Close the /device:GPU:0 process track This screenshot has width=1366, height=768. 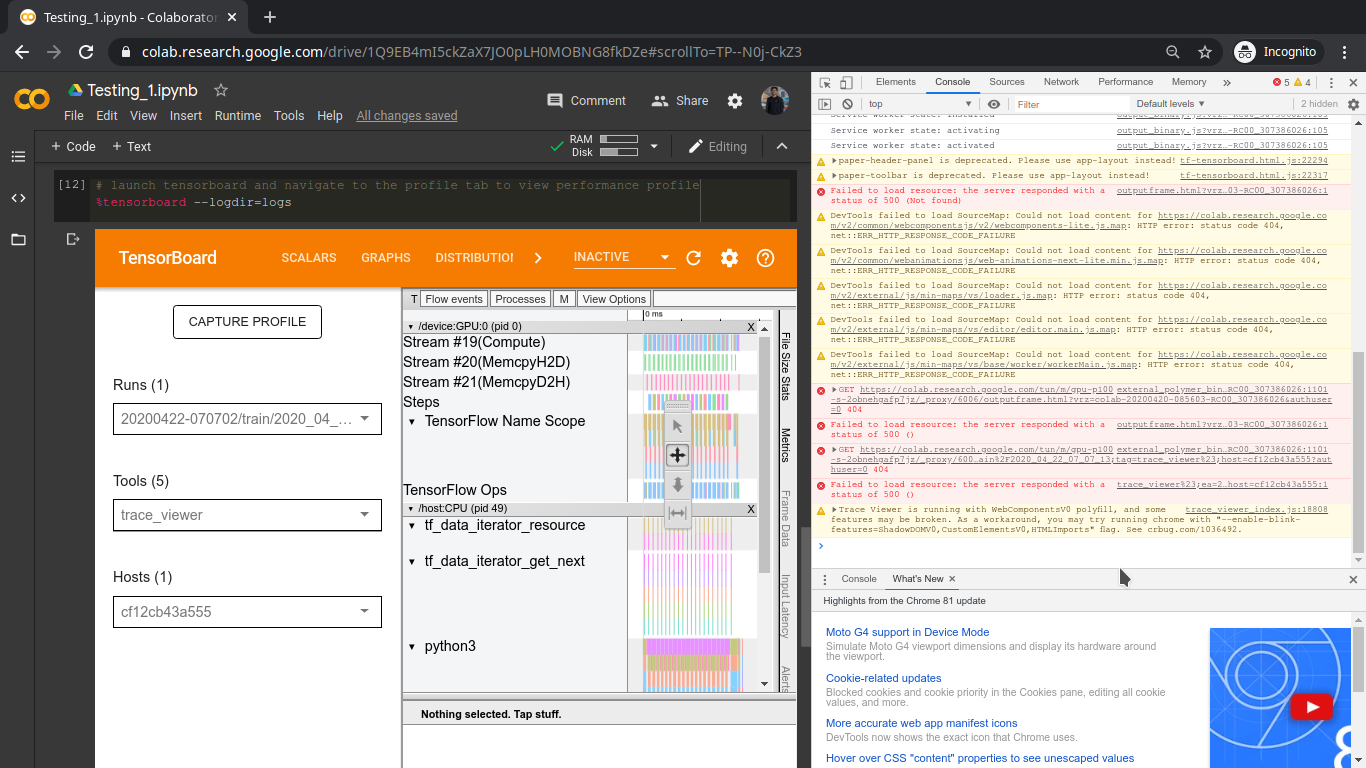751,327
